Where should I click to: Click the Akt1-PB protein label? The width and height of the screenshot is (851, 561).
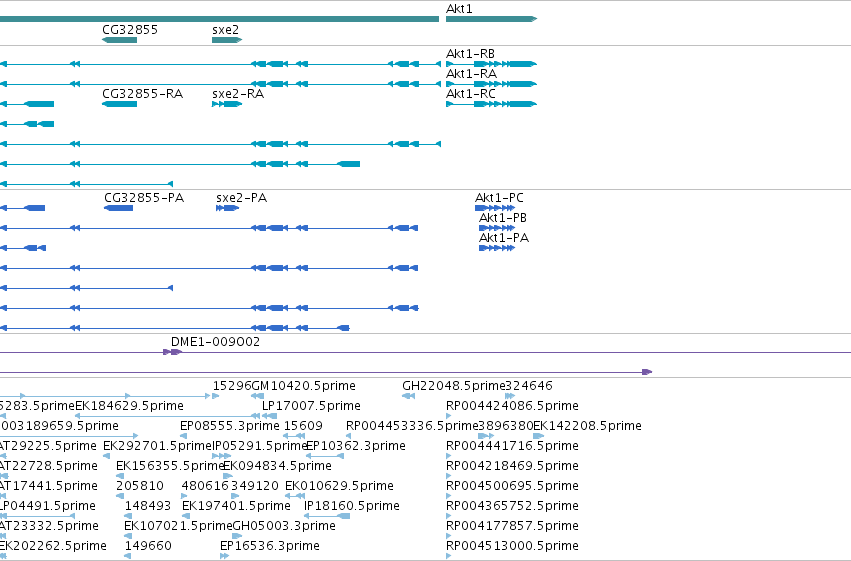503,218
